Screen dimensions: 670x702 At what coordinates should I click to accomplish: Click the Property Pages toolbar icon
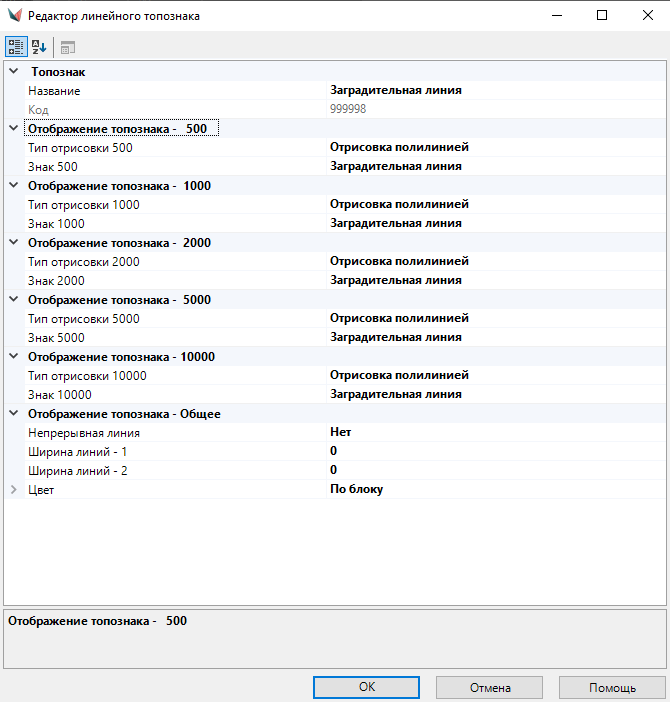[67, 47]
